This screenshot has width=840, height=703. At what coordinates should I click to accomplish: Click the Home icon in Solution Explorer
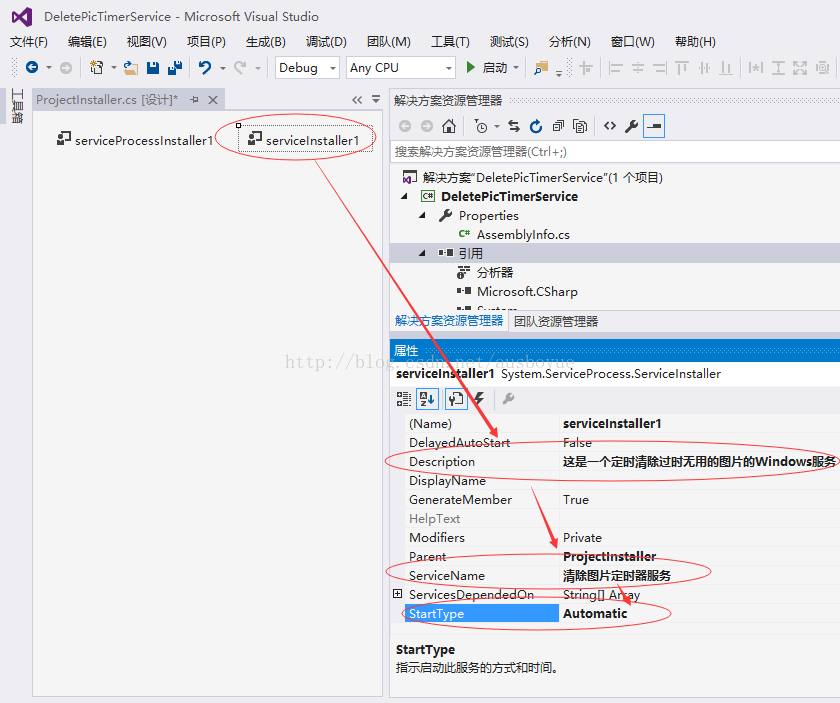[449, 126]
